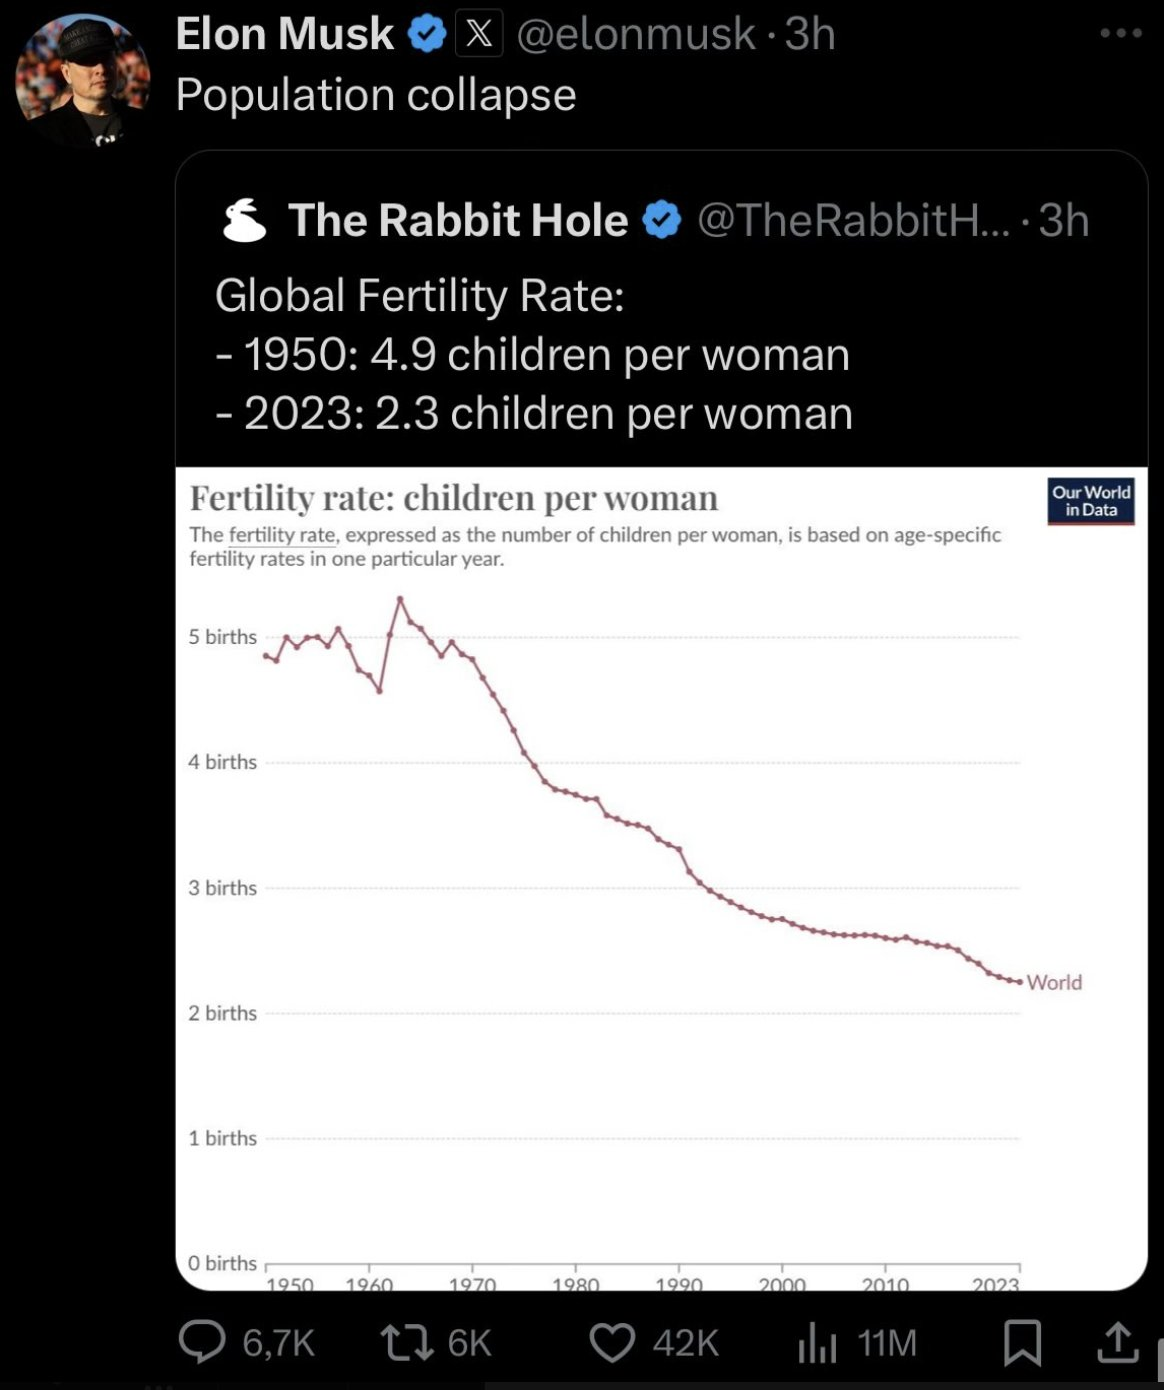This screenshot has height=1390, width=1164.
Task: Click the share upload arrow icon
Action: point(1117,1342)
